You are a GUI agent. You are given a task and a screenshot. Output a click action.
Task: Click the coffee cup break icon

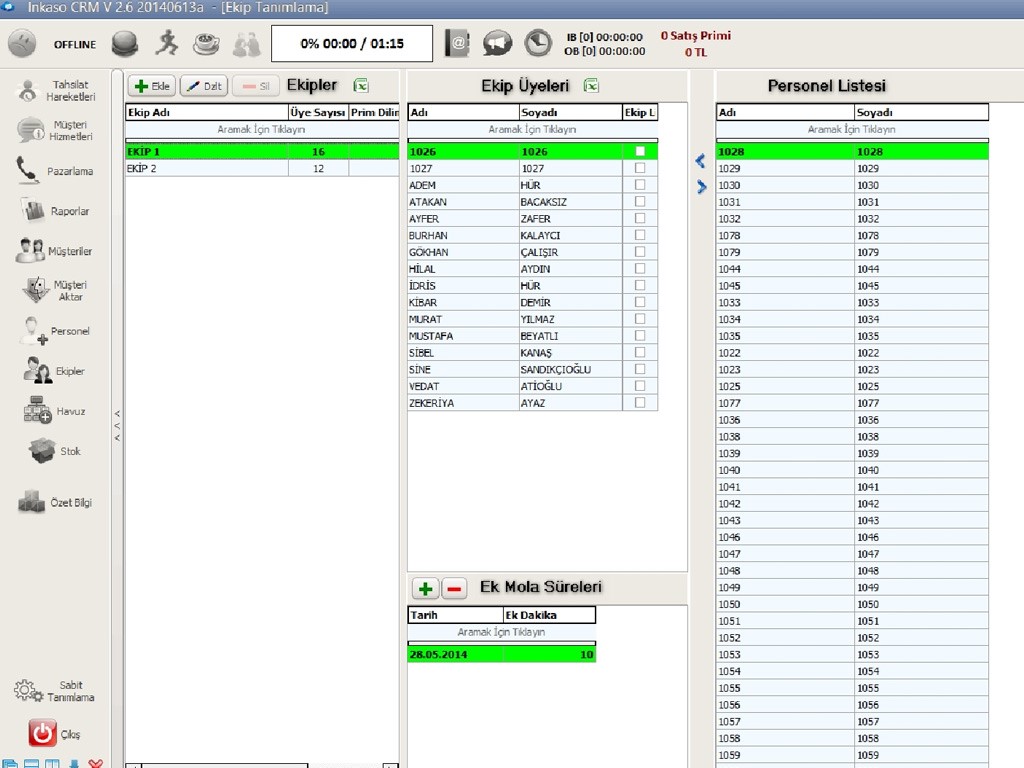206,43
